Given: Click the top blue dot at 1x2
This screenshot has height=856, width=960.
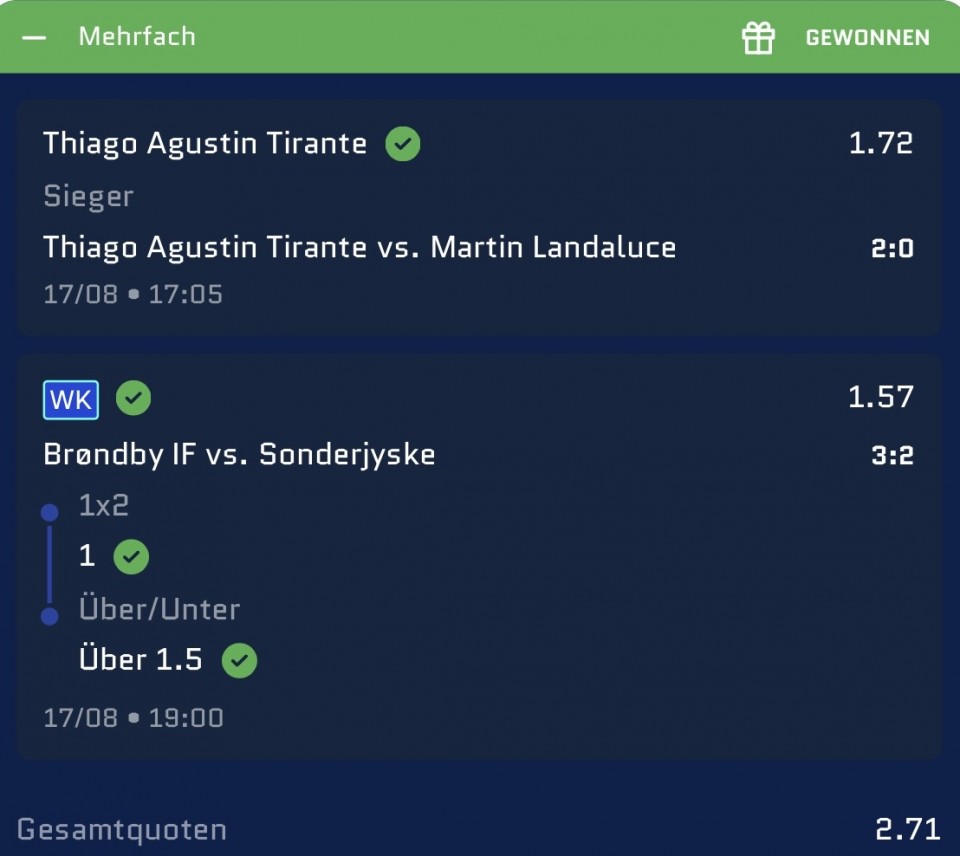Looking at the screenshot, I should (x=50, y=512).
